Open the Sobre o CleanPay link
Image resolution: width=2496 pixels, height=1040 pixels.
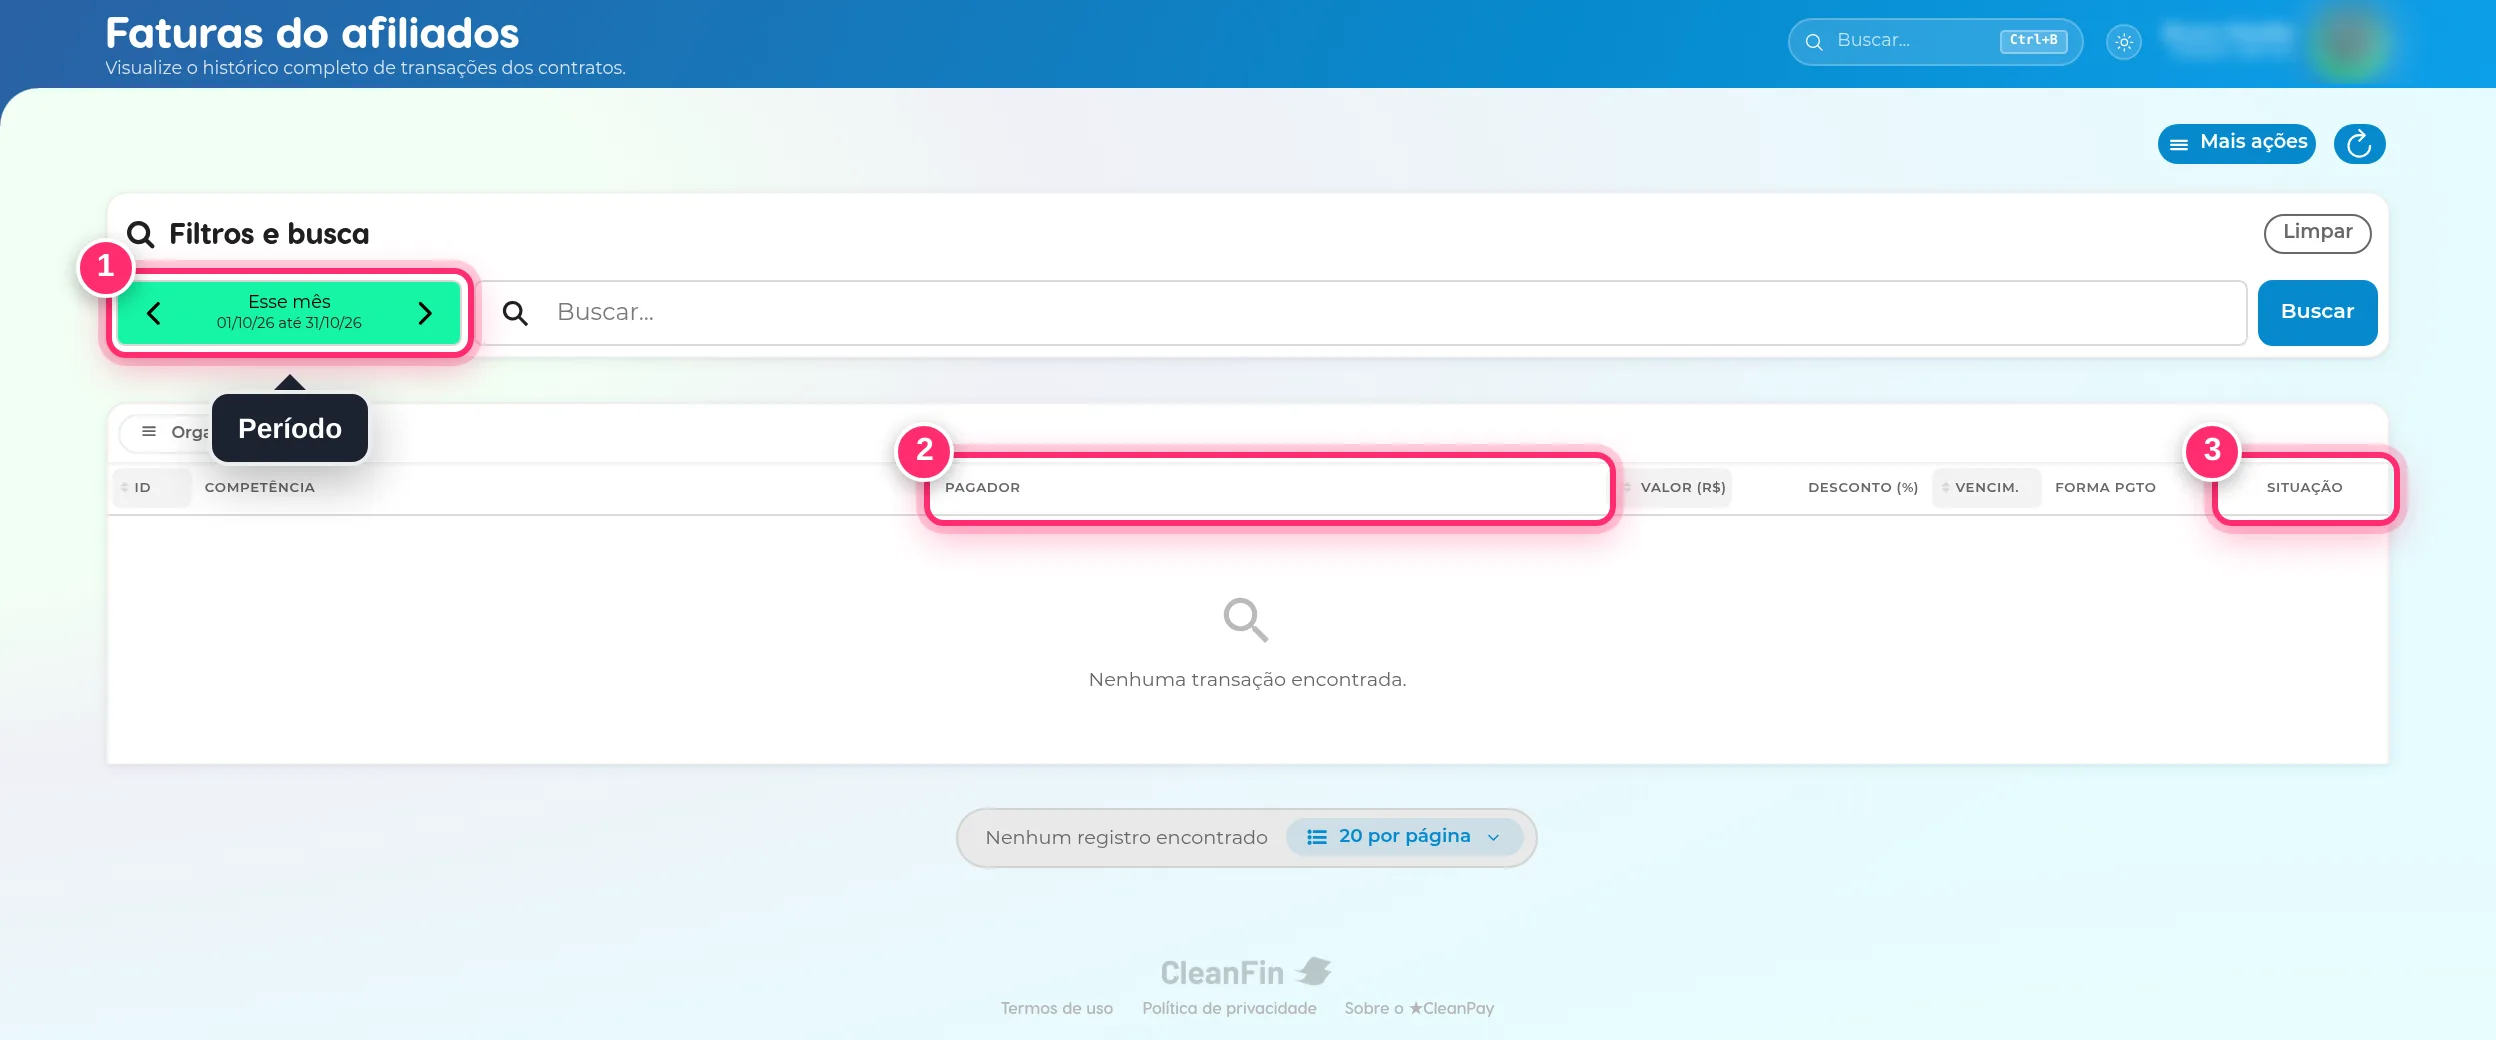pyautogui.click(x=1419, y=1008)
